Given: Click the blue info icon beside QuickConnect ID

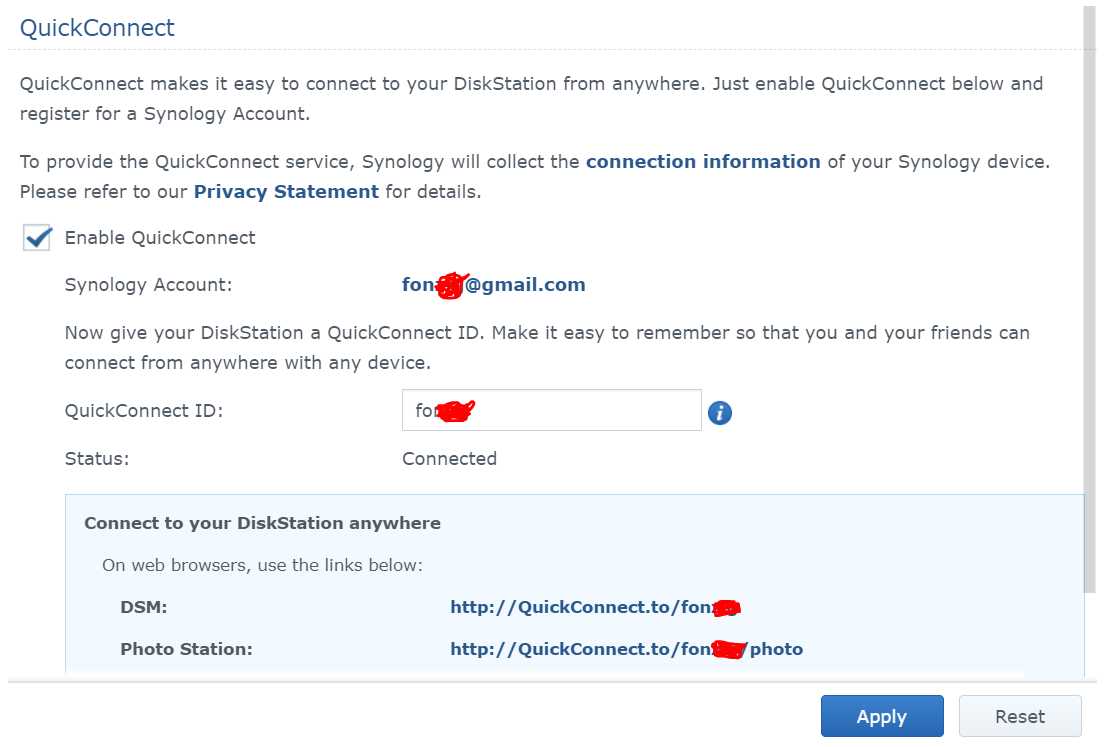Looking at the screenshot, I should pyautogui.click(x=719, y=412).
